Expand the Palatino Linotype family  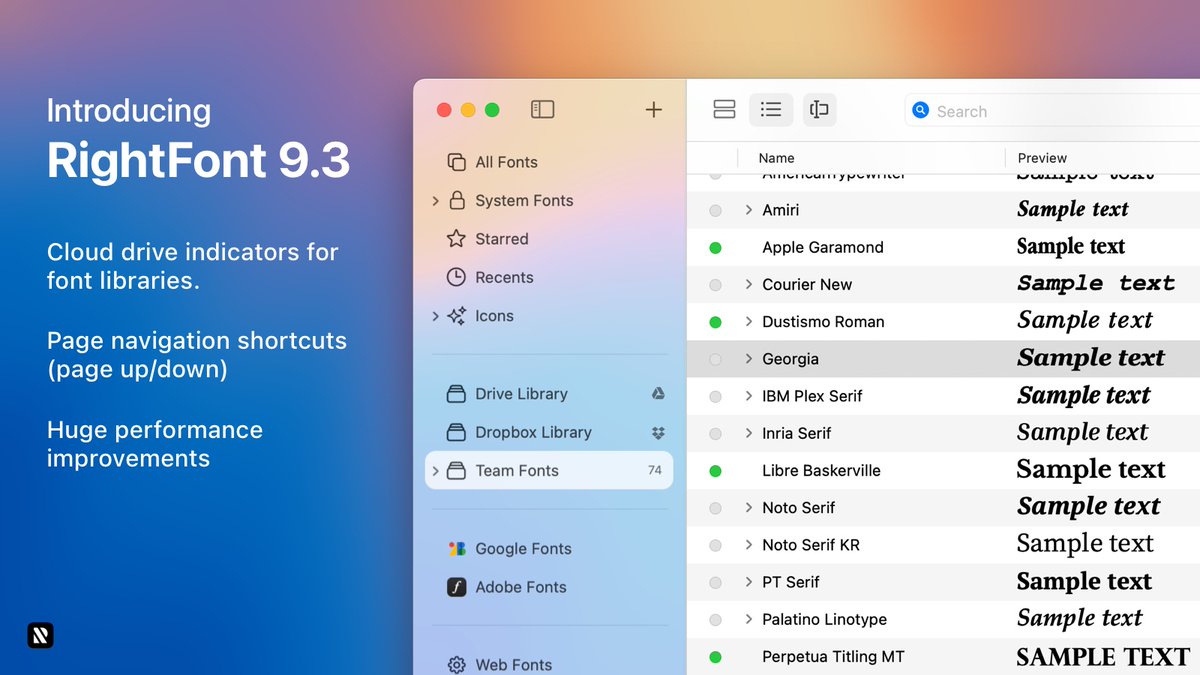[x=748, y=619]
